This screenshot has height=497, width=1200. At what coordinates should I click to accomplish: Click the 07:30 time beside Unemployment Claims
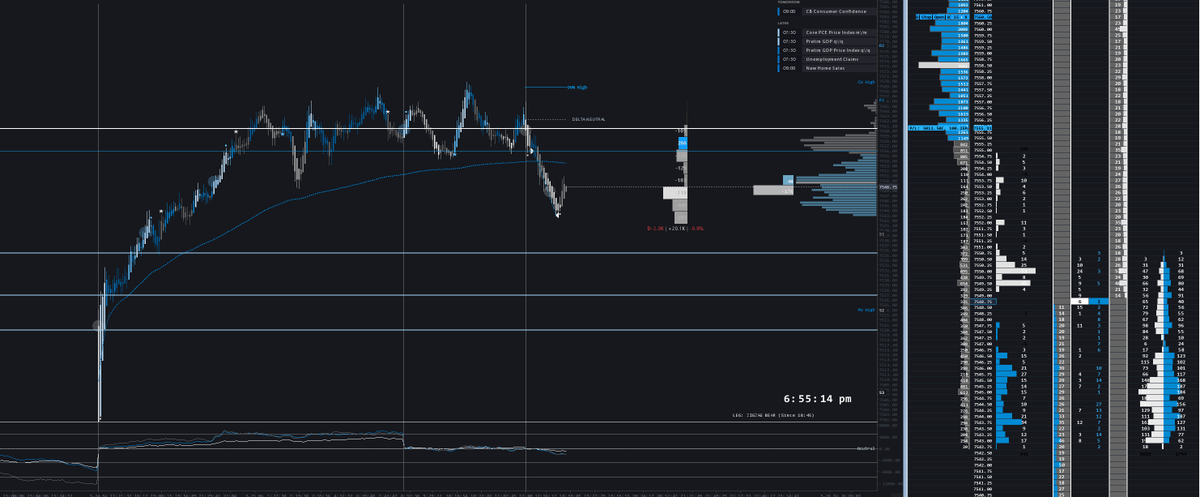coord(790,59)
